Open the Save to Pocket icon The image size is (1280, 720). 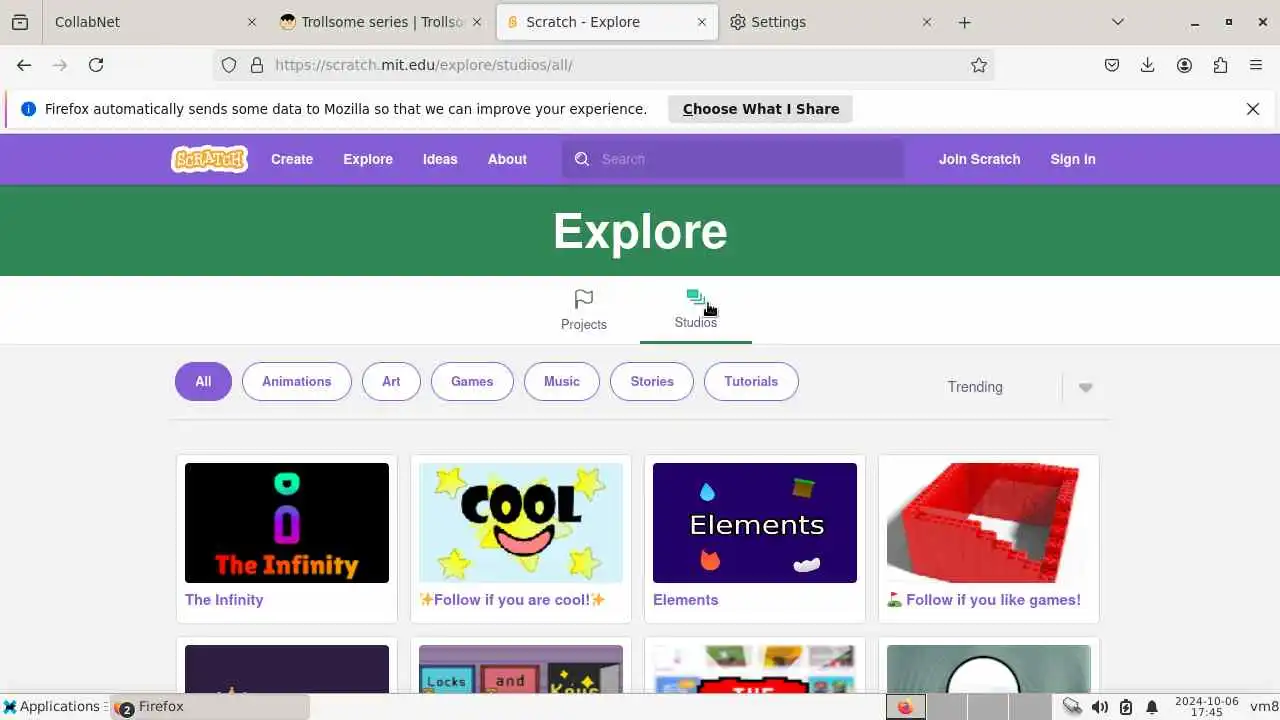[1112, 65]
